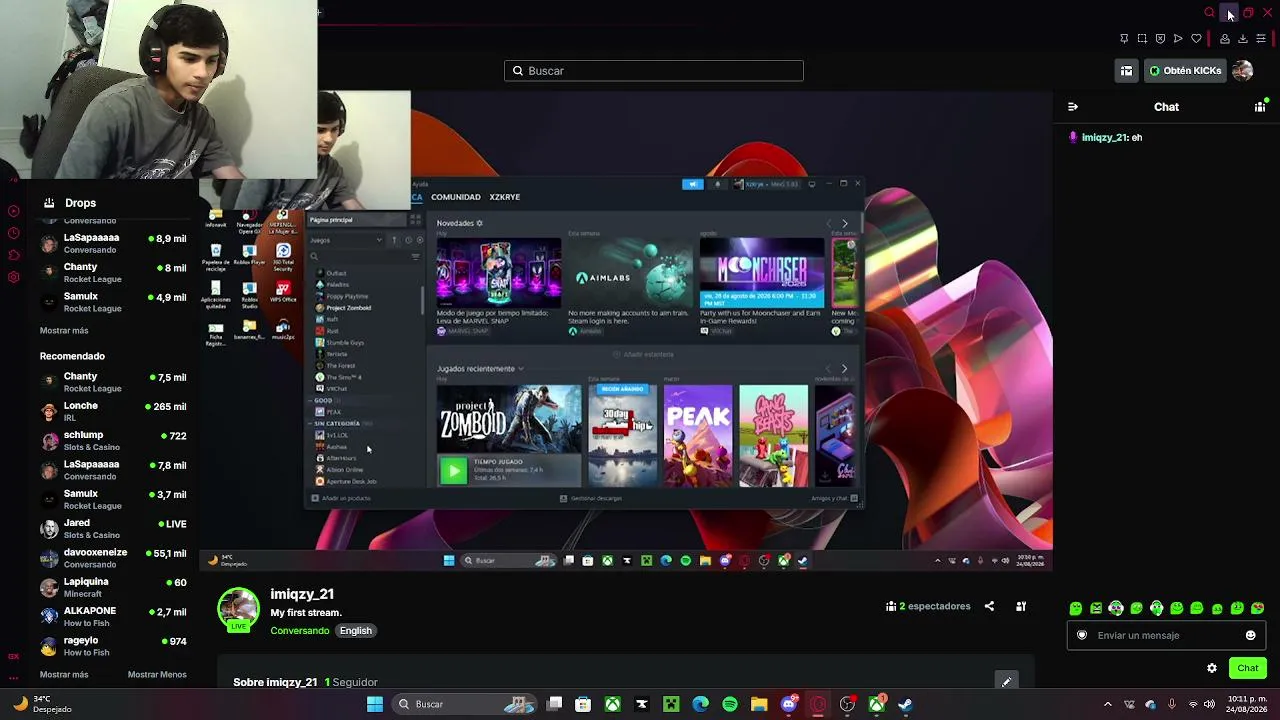Screen dimensions: 1280x720
Task: Collapse SIN CATEGORÍA section in Steam library
Action: 336,424
